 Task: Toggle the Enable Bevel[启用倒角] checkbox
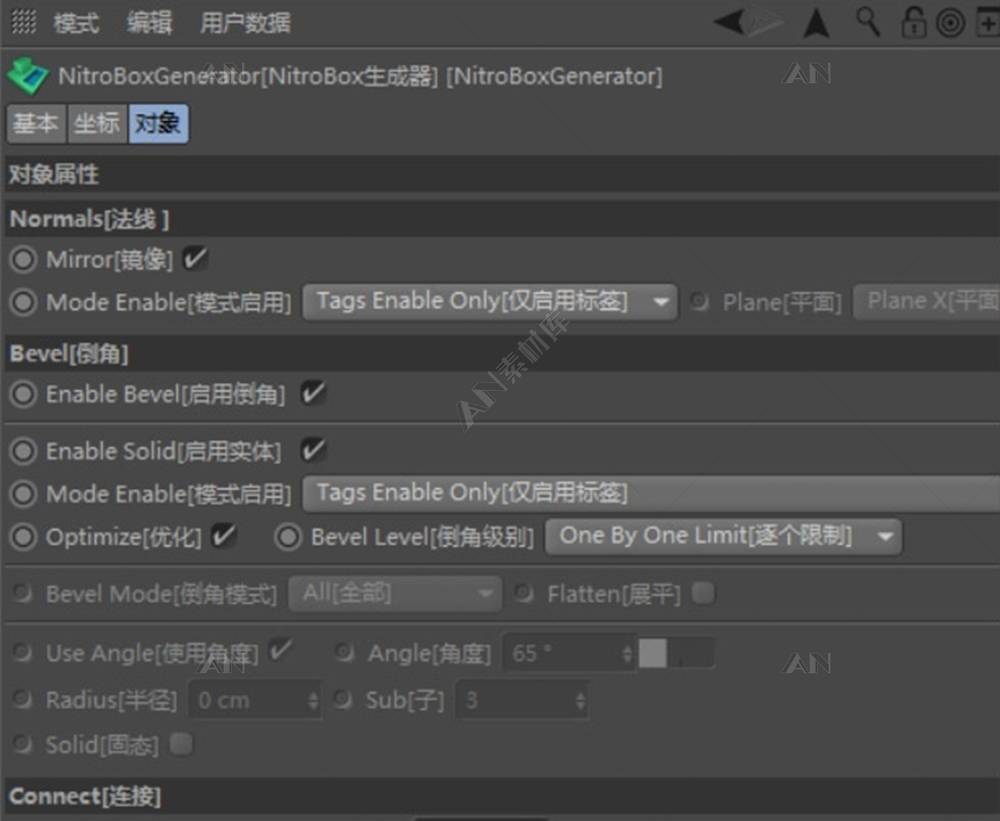point(313,394)
